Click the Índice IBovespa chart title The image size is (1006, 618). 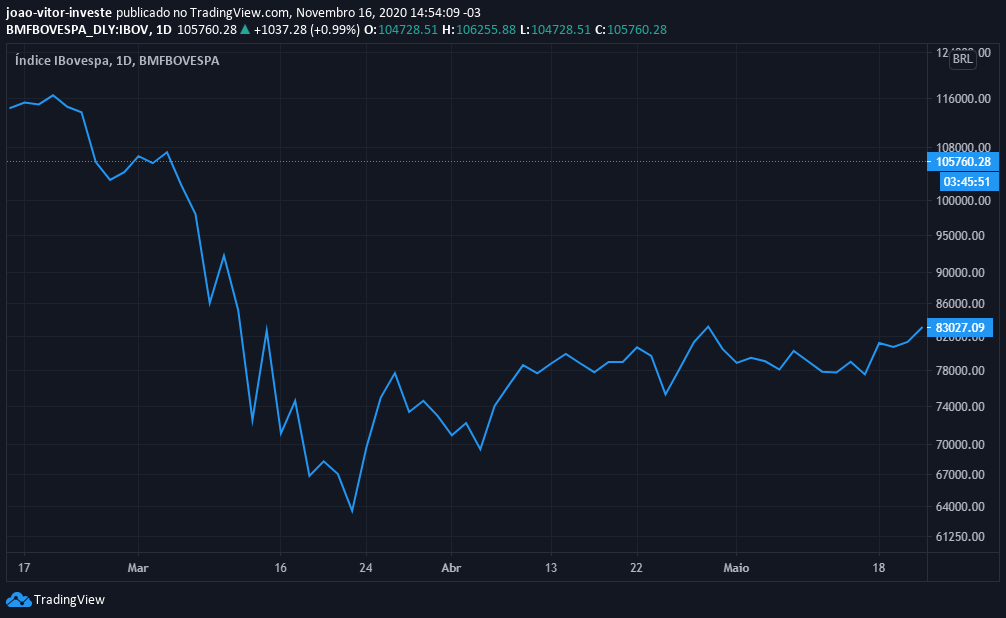pyautogui.click(x=117, y=60)
